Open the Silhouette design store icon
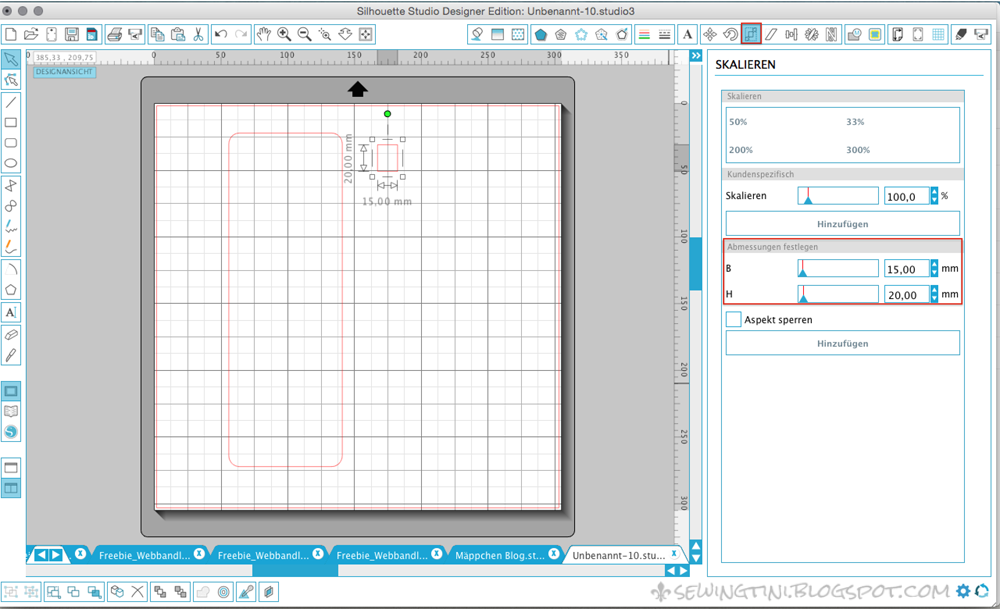 [11, 432]
